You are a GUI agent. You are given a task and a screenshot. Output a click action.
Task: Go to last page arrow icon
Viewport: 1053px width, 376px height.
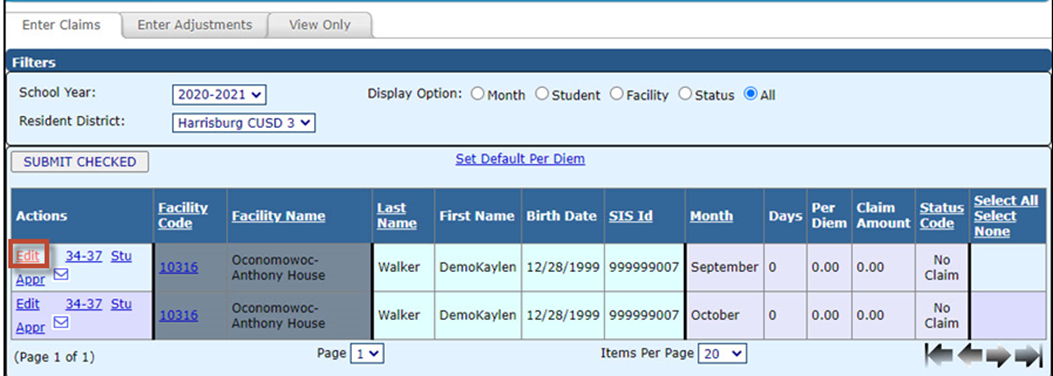click(x=1028, y=355)
